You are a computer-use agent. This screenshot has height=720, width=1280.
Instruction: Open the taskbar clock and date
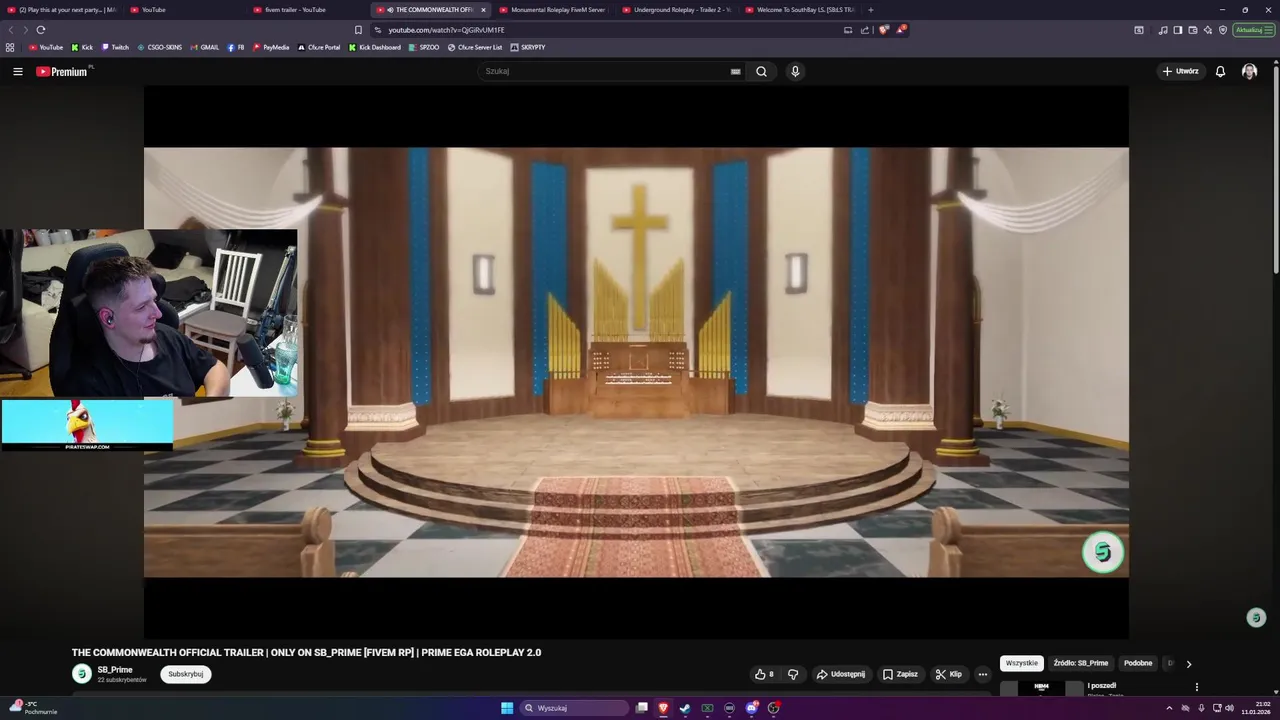[x=1256, y=708]
